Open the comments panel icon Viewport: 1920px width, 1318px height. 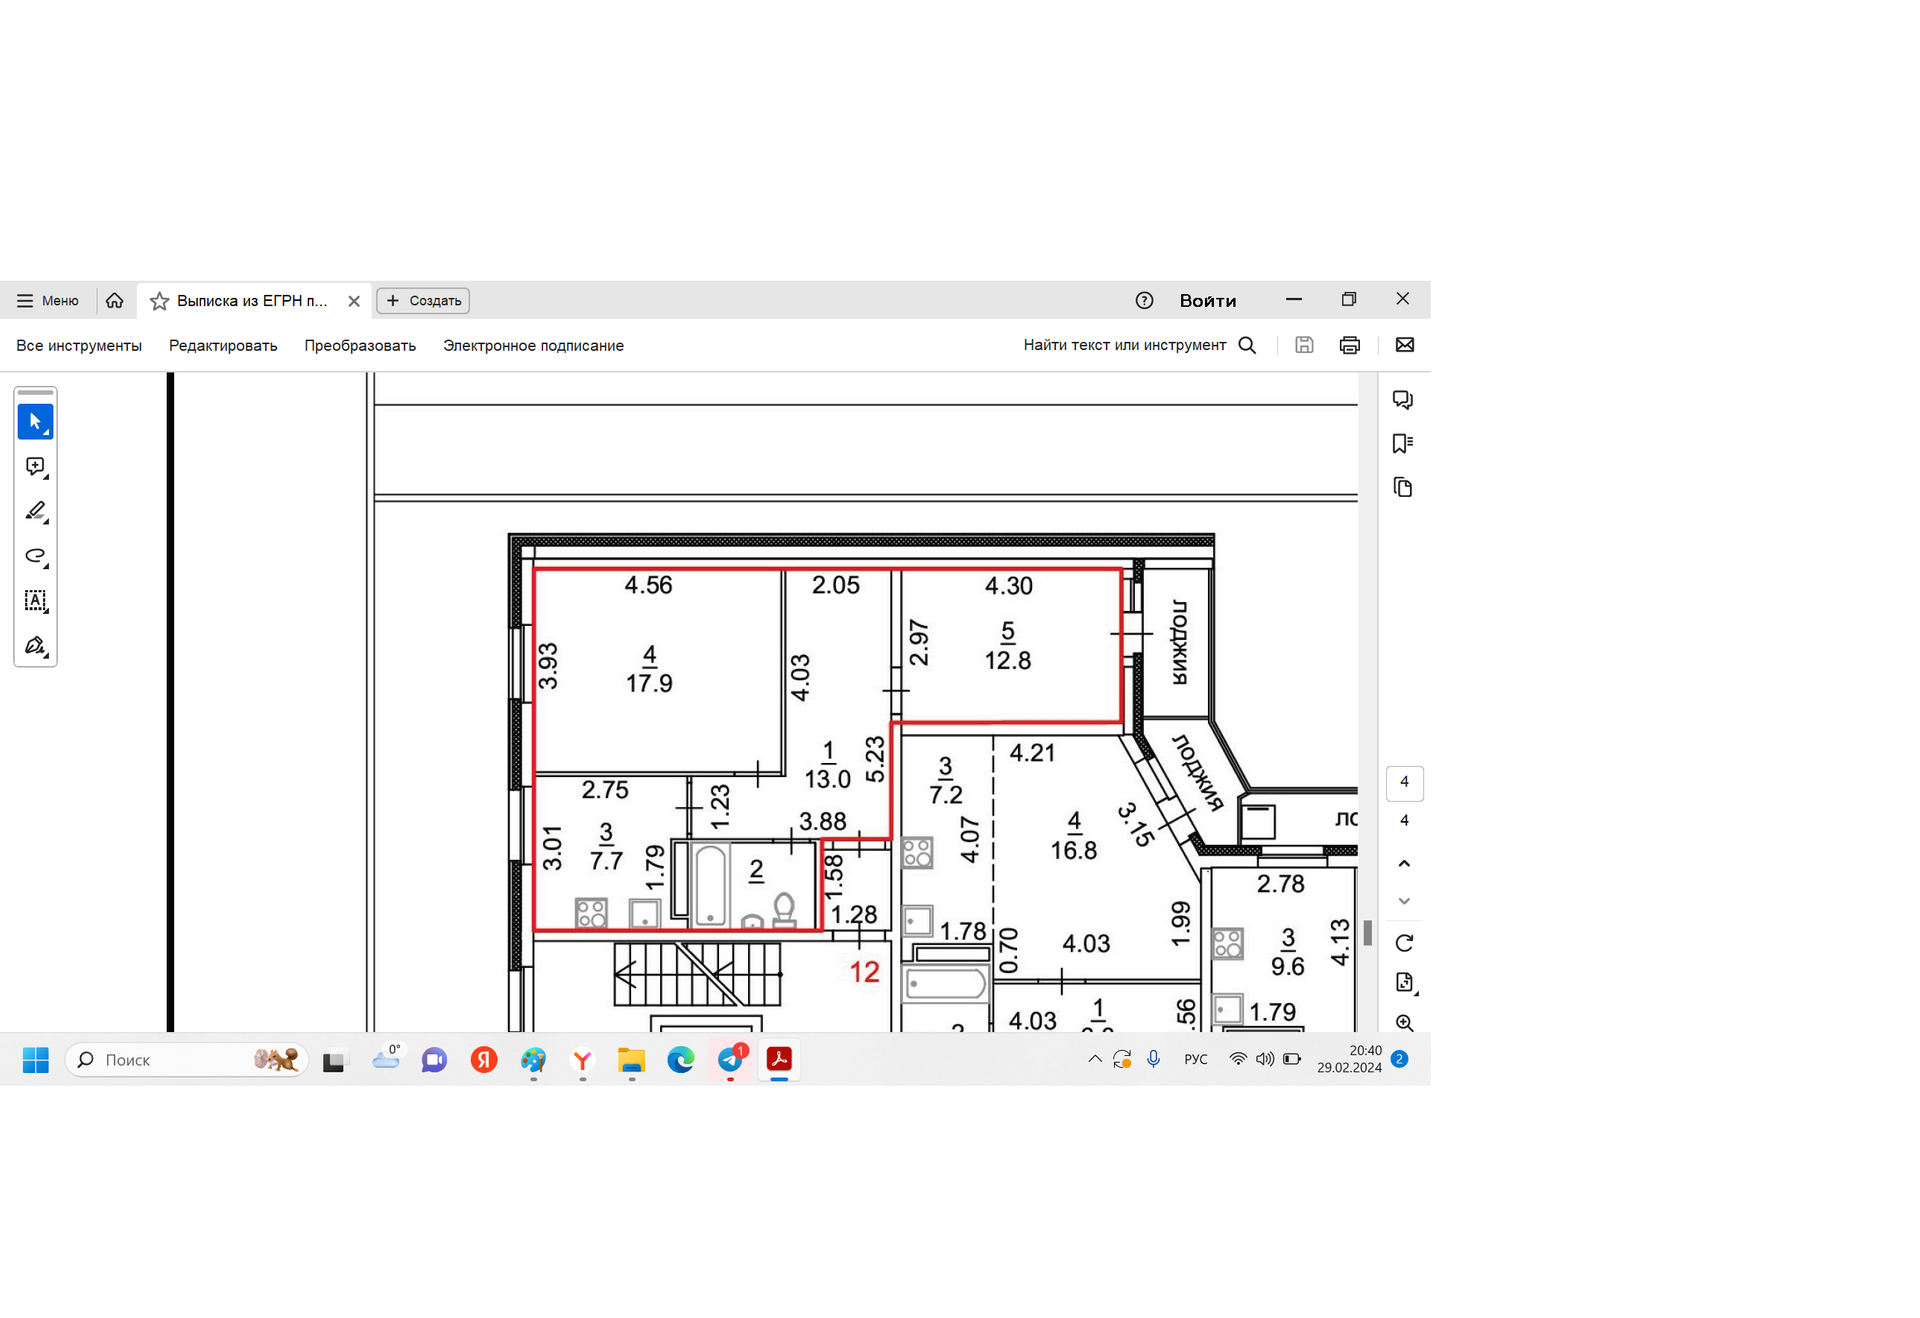(1402, 400)
